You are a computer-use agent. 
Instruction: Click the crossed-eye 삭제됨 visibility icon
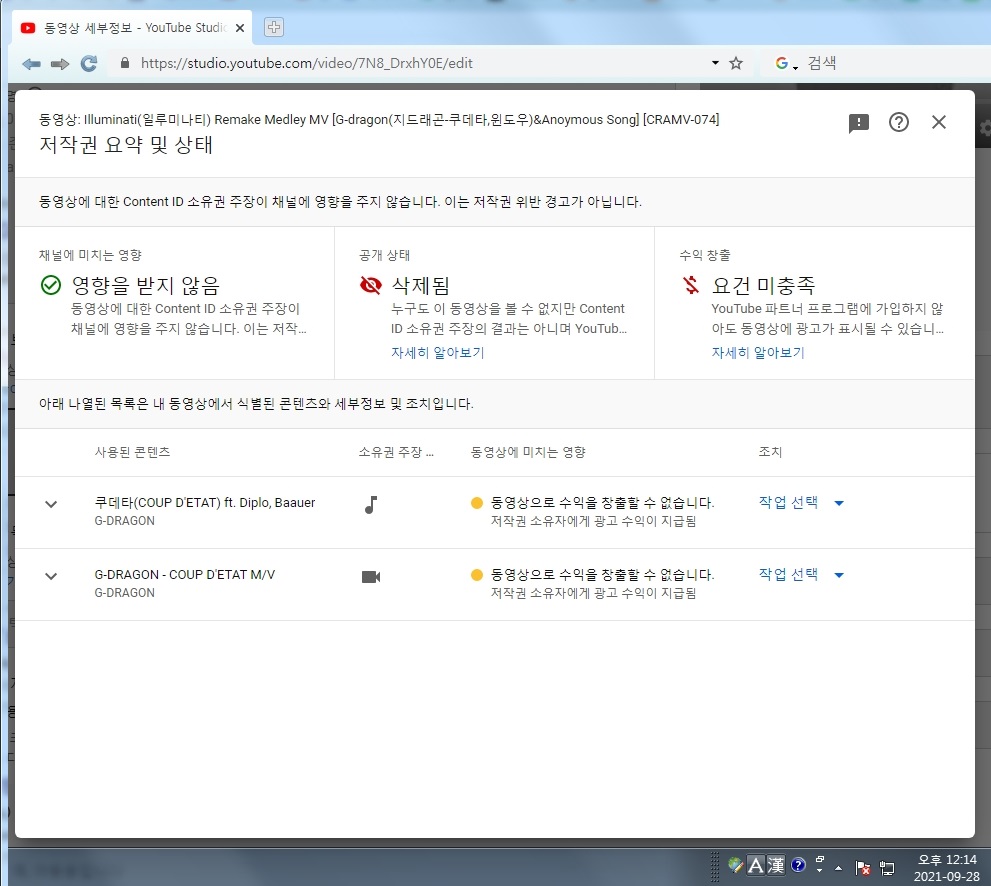tap(370, 286)
